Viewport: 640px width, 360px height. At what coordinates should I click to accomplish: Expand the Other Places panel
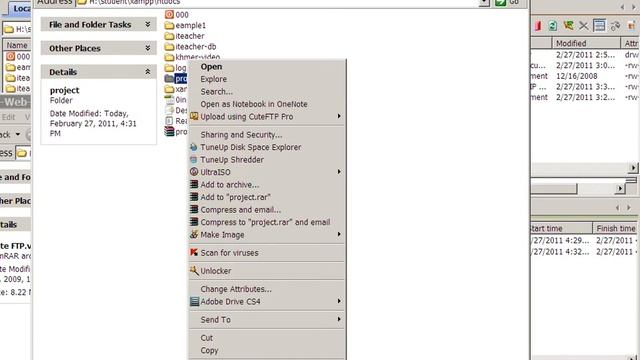pos(148,48)
